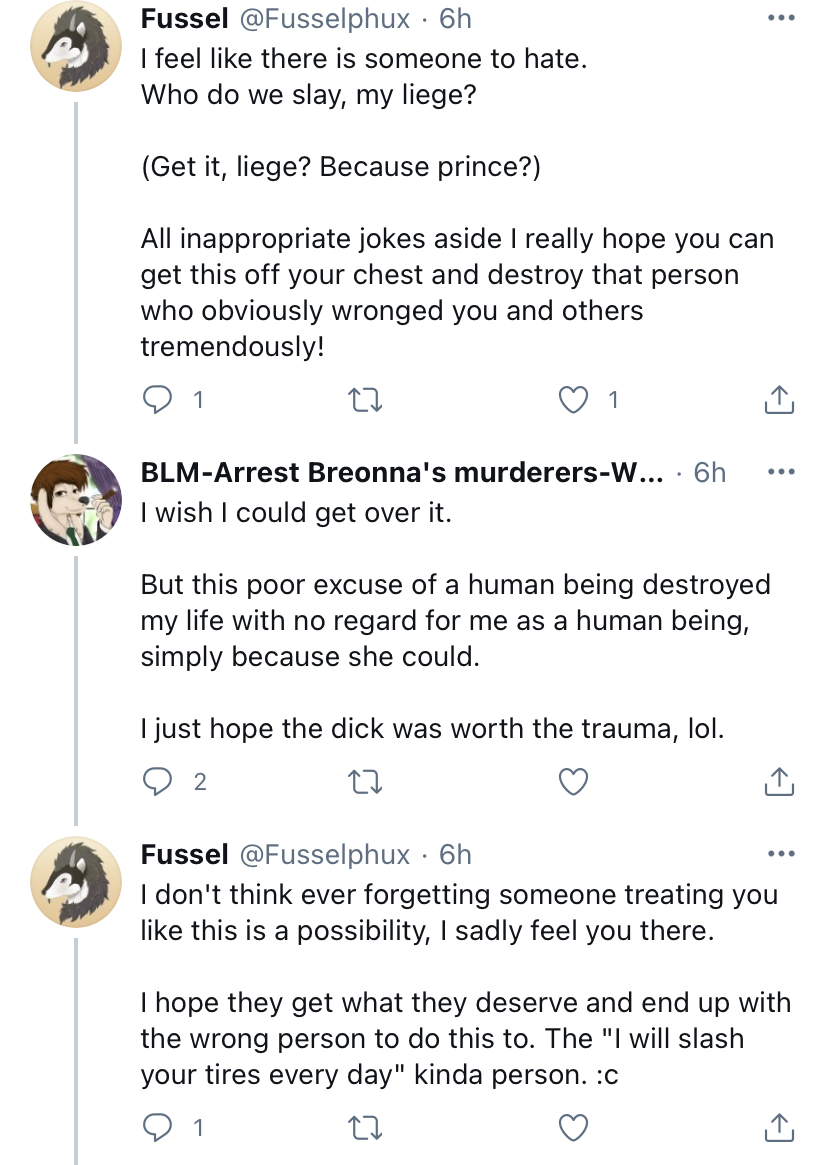Like Fussel's tweet with one like
828x1165 pixels.
573,400
